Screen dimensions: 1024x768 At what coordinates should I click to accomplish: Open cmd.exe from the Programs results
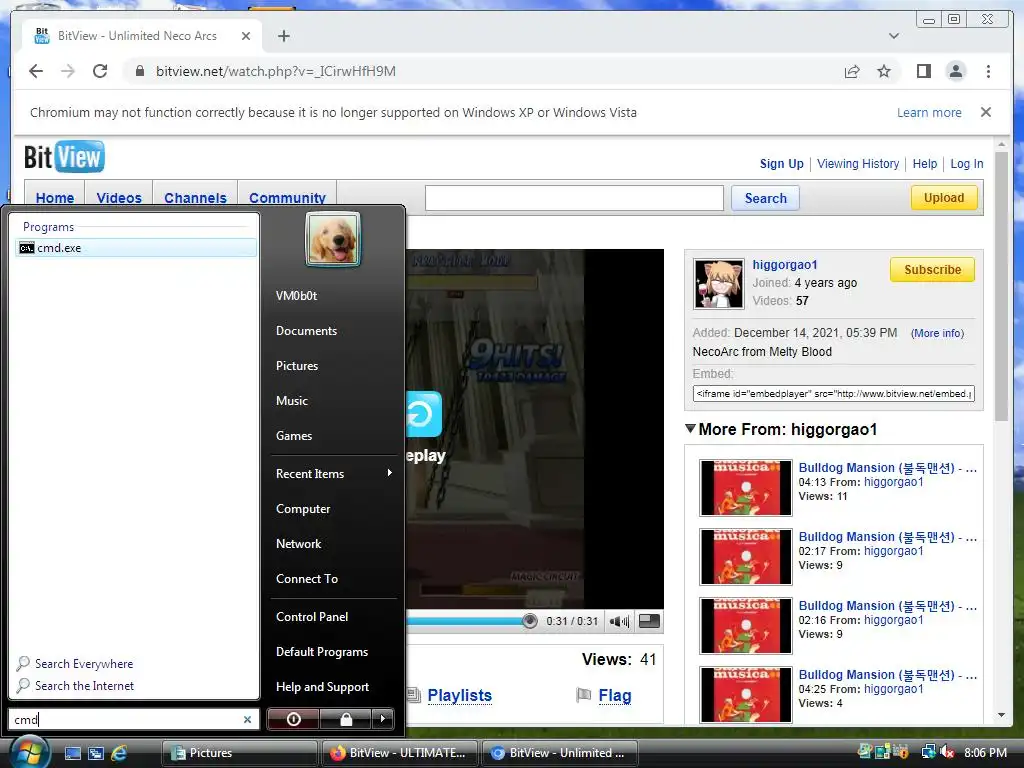point(136,248)
